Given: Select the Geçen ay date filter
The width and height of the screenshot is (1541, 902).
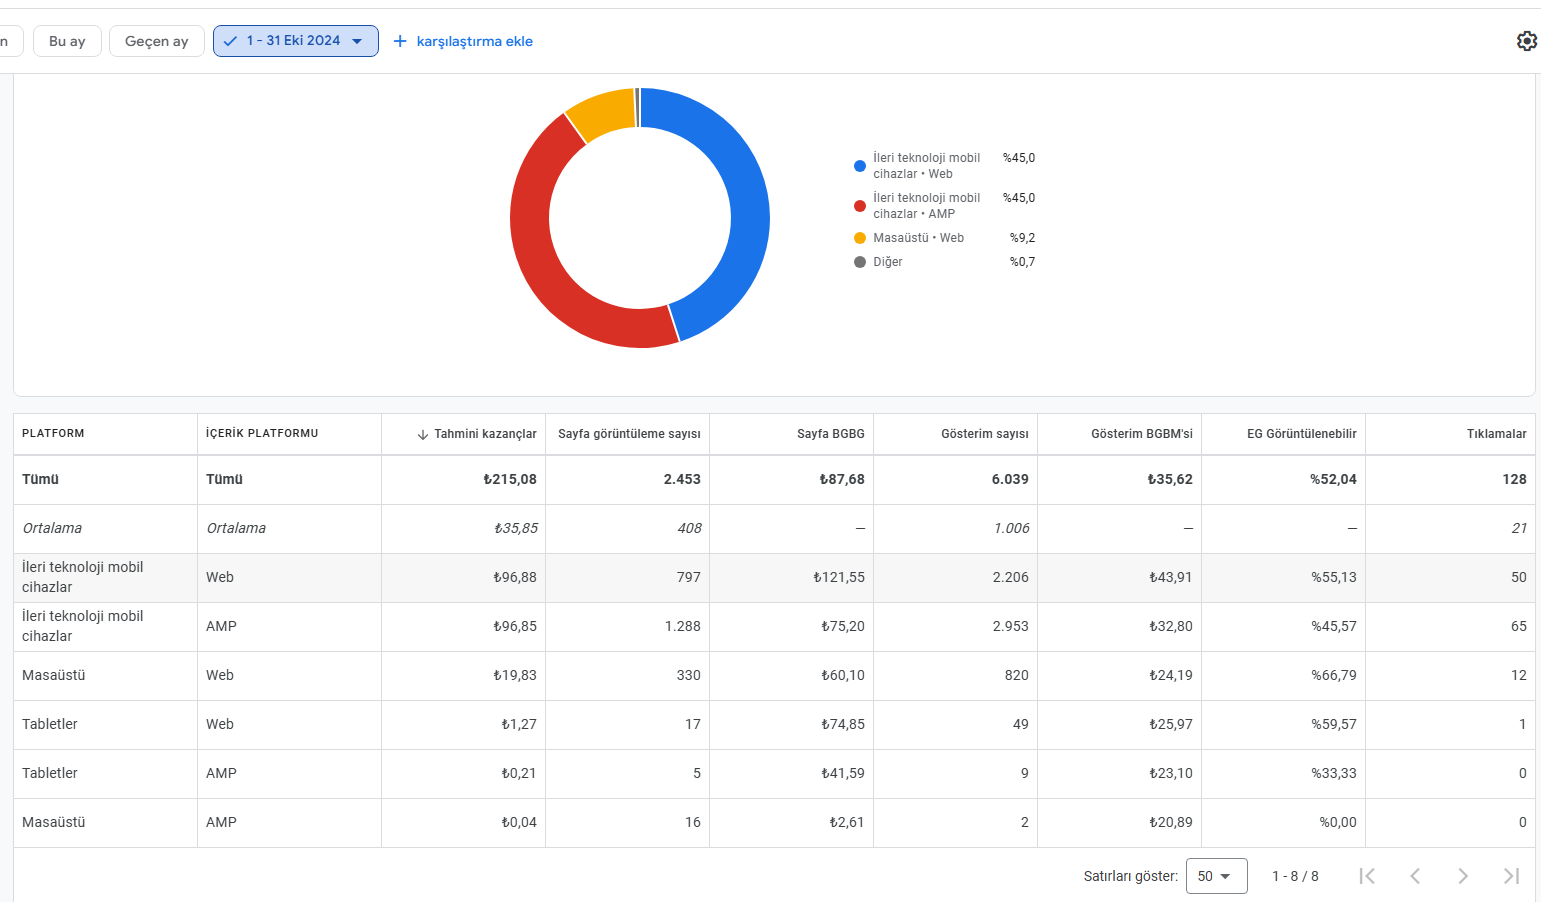Looking at the screenshot, I should (x=157, y=41).
